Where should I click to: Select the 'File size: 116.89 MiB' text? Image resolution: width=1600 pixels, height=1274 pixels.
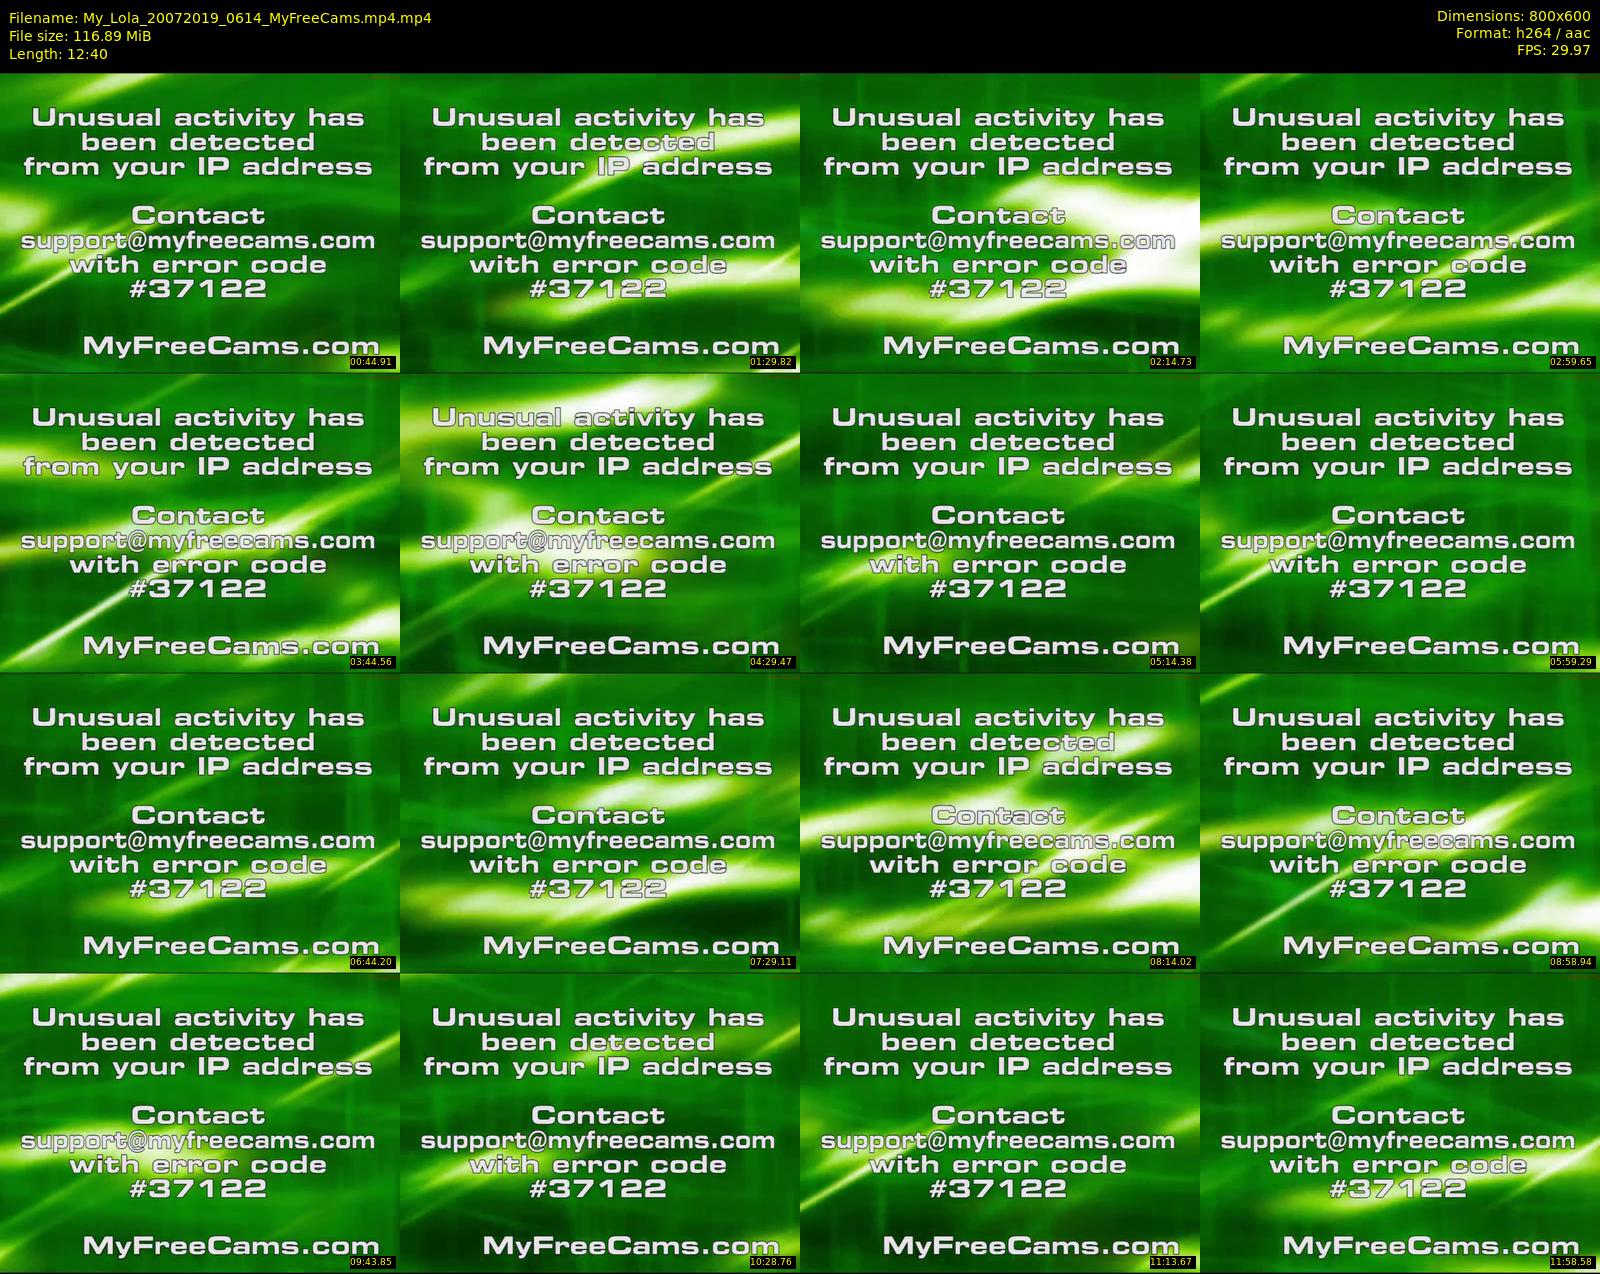click(x=80, y=36)
